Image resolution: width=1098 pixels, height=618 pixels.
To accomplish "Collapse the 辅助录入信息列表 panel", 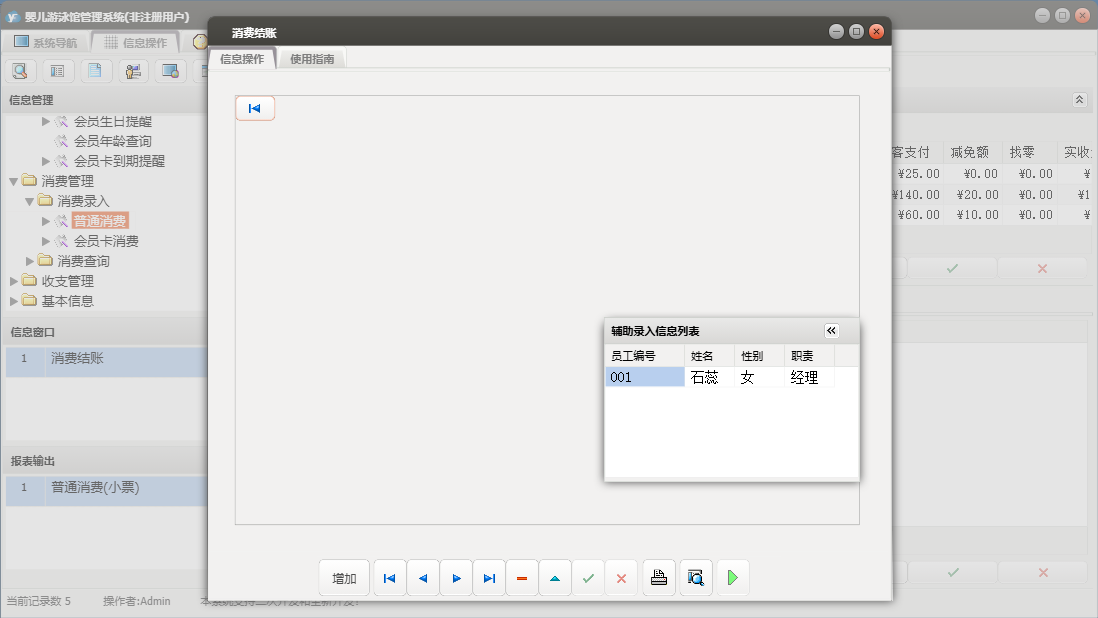I will coord(831,331).
